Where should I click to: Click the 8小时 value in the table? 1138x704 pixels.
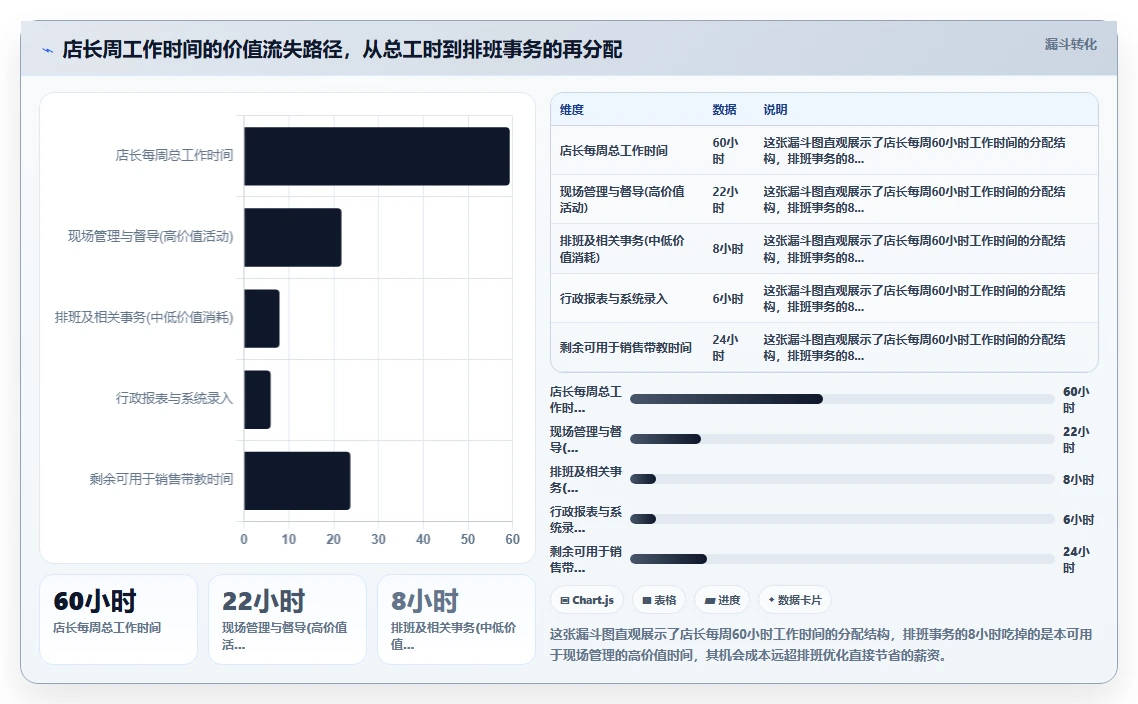click(x=728, y=249)
